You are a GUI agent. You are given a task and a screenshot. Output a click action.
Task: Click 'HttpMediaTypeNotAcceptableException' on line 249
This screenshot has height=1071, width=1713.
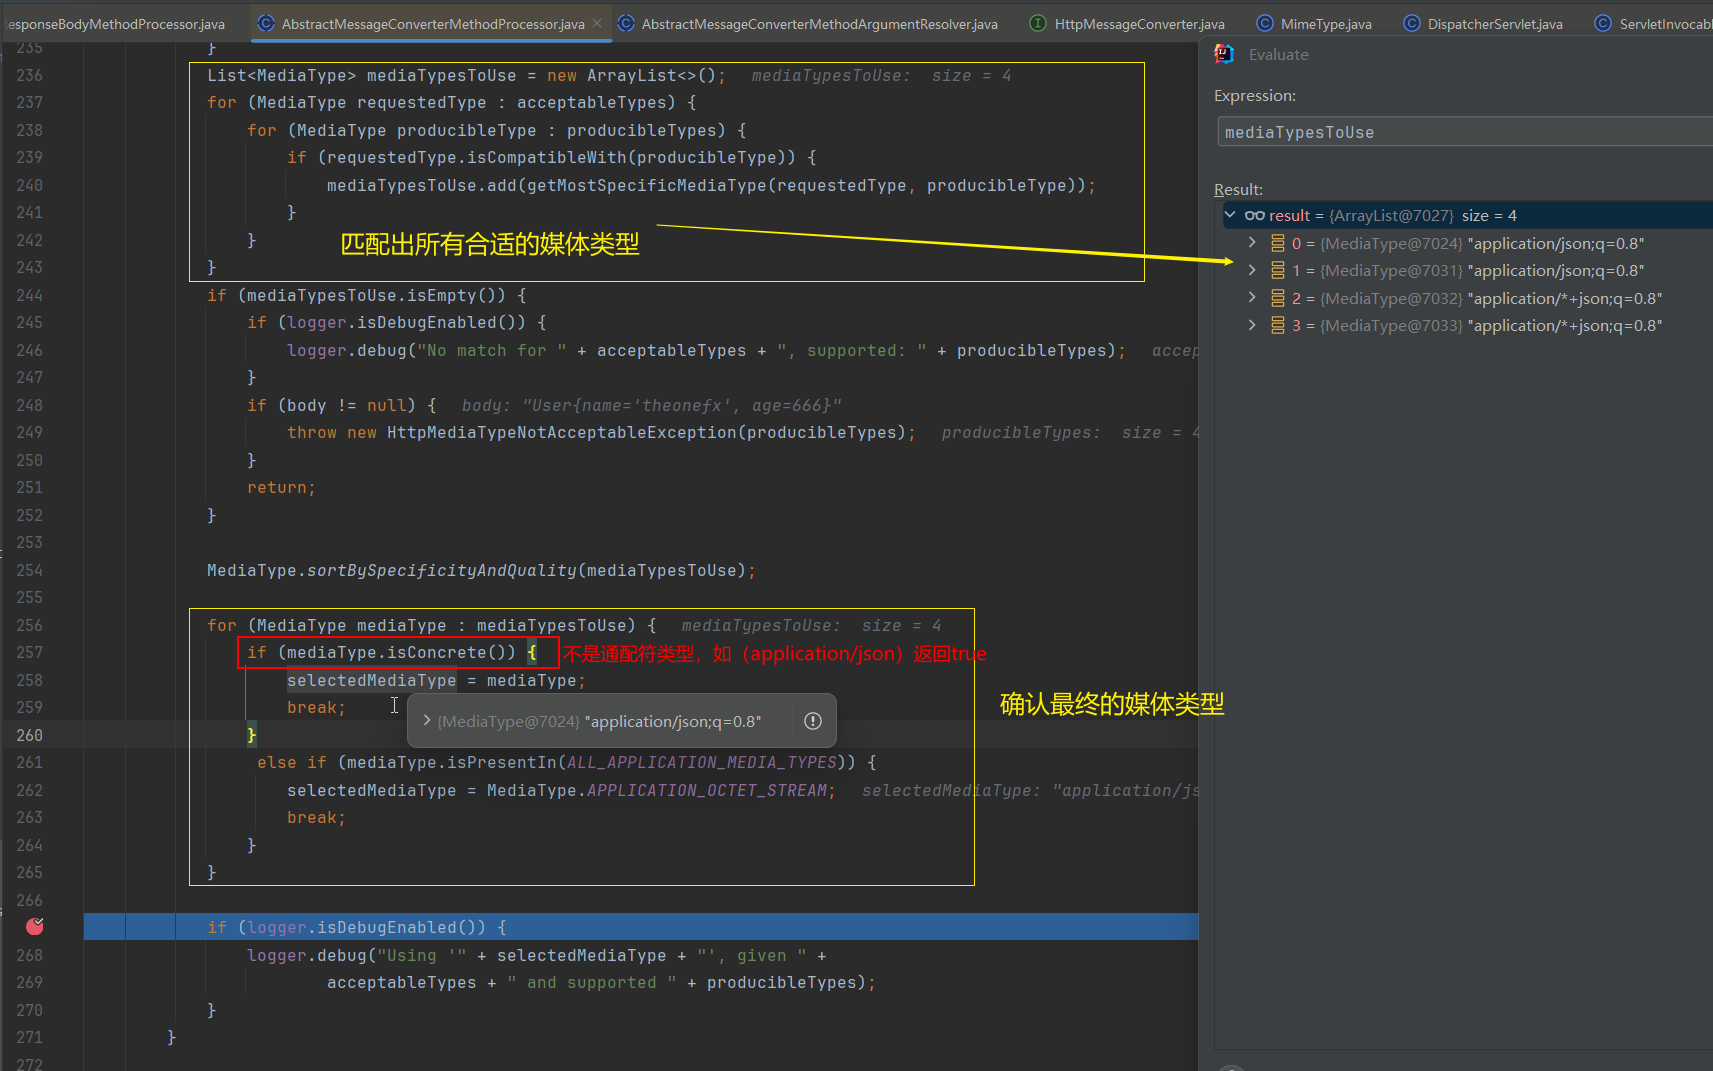(562, 432)
